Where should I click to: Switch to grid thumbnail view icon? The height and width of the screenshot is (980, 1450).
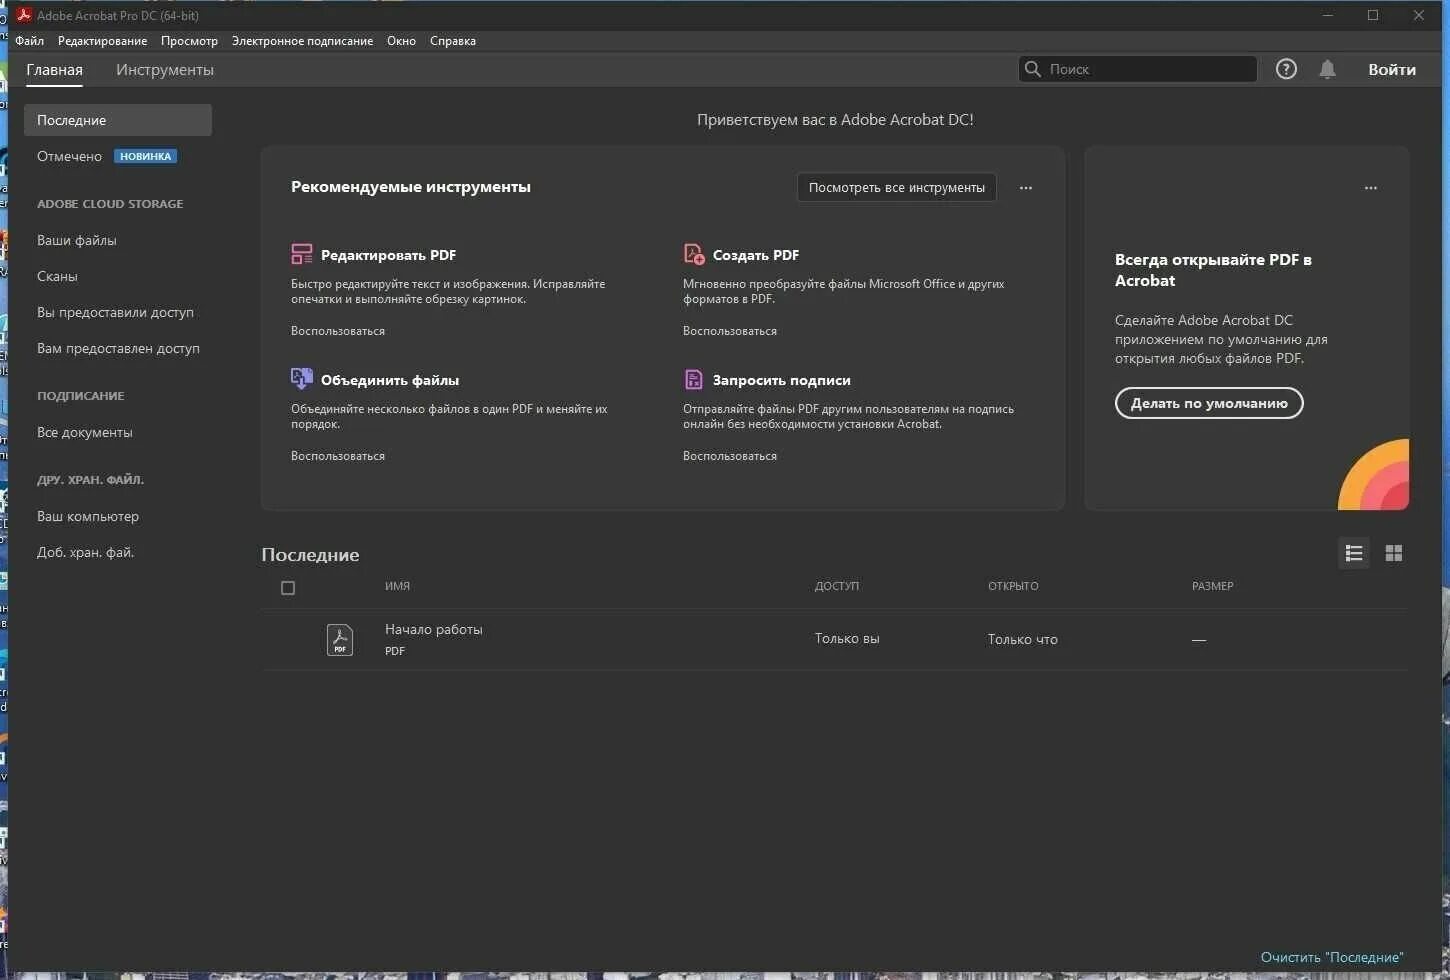[x=1394, y=553]
